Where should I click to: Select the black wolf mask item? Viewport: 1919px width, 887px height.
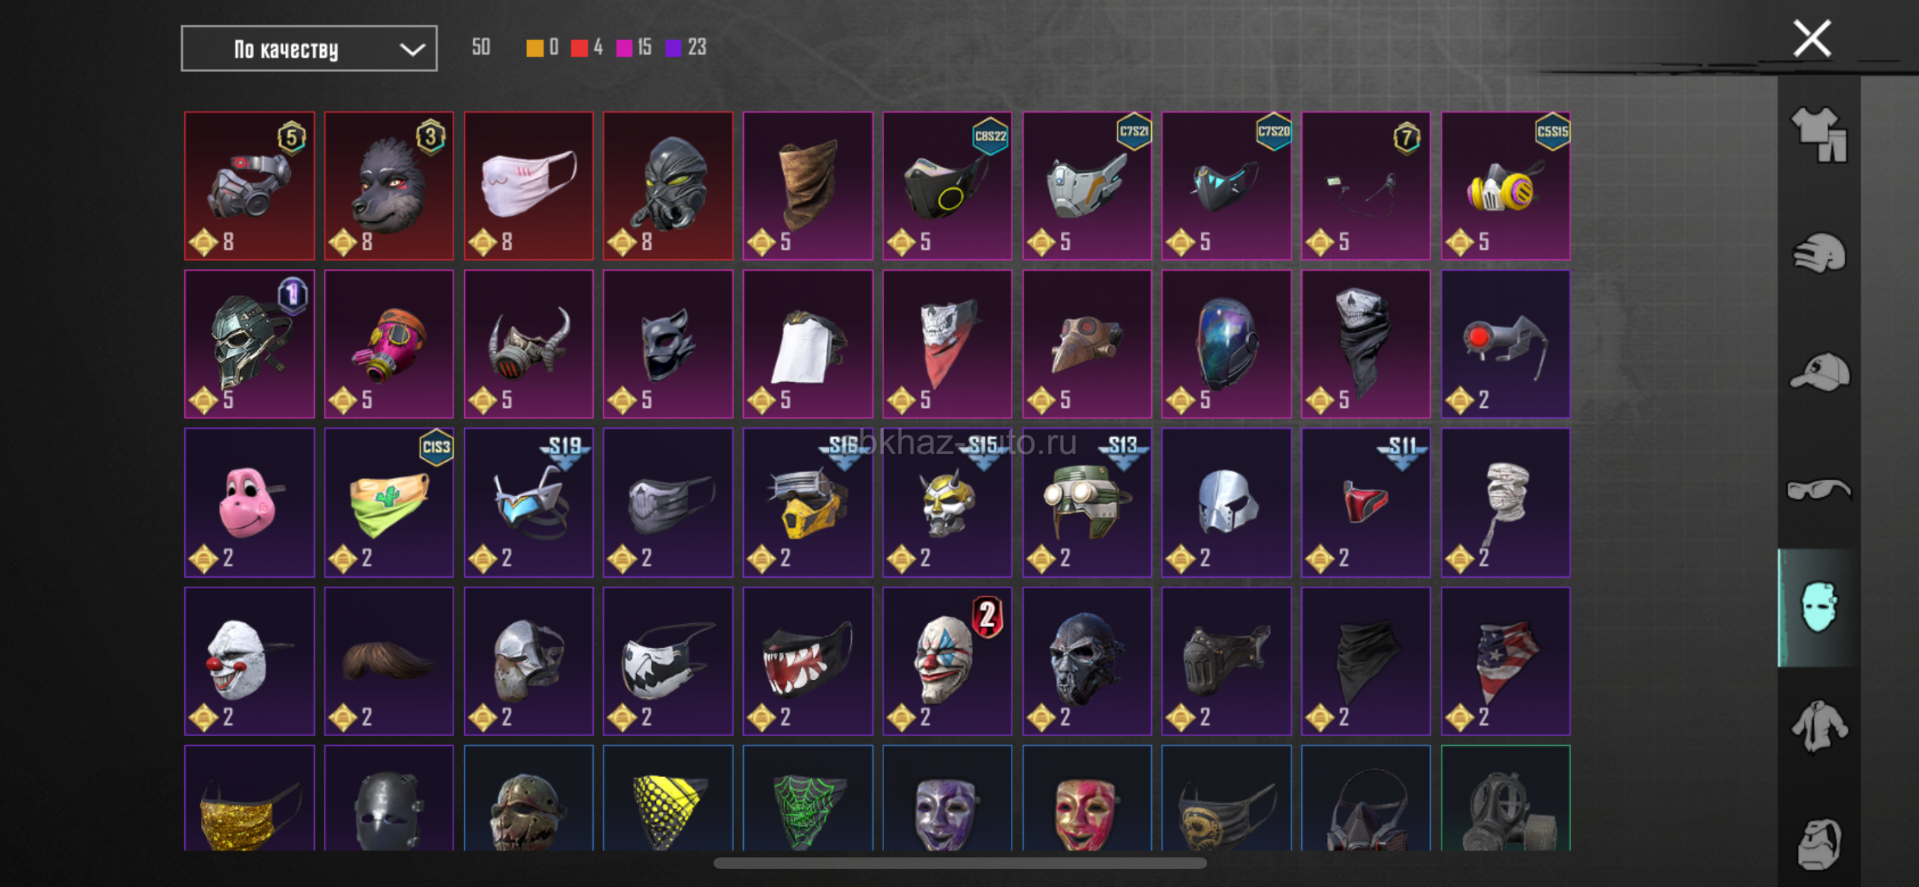pos(389,186)
